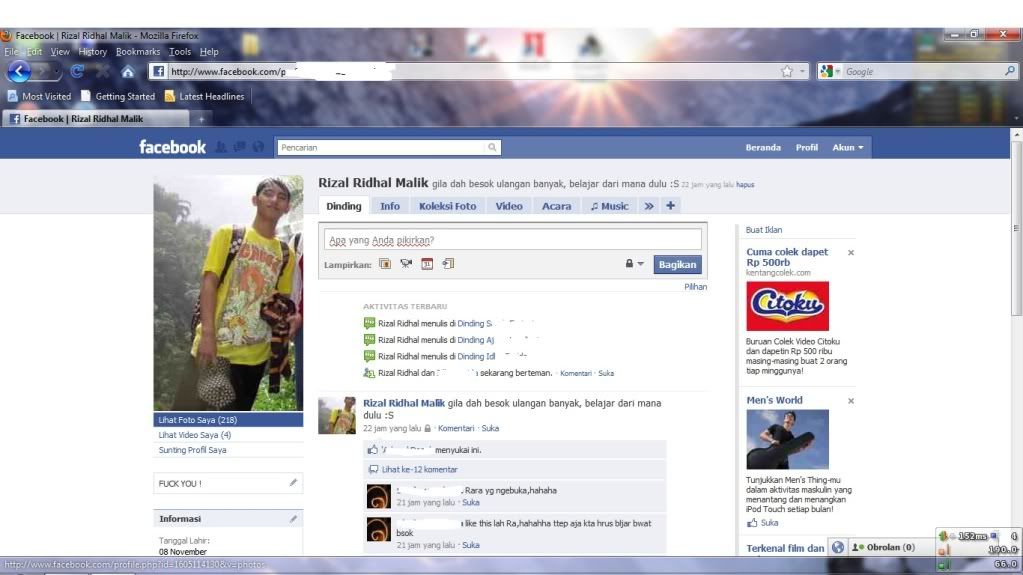
Task: Open the File menu
Action: point(11,52)
